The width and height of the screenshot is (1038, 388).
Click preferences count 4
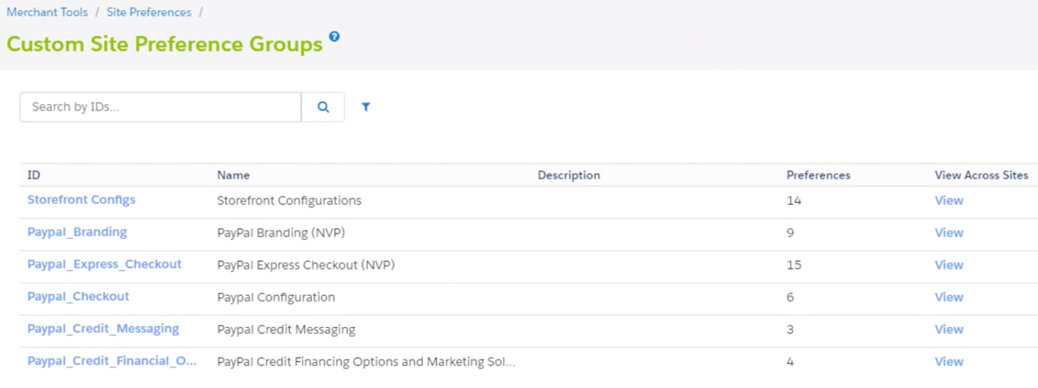click(x=790, y=362)
